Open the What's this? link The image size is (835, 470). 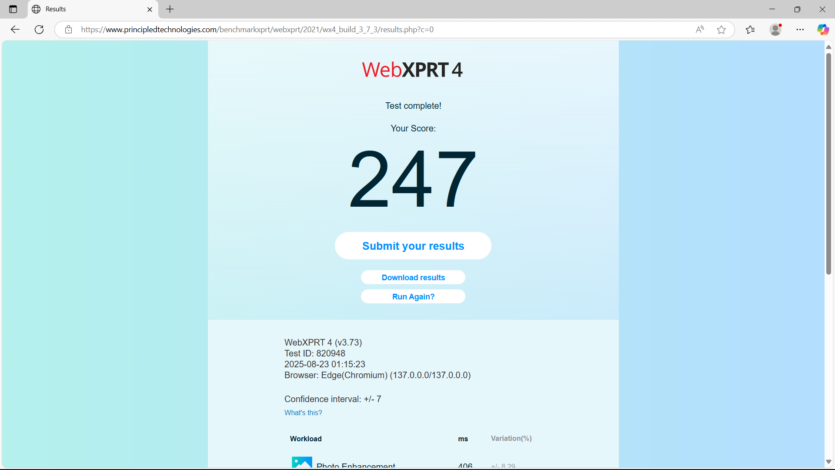point(303,413)
